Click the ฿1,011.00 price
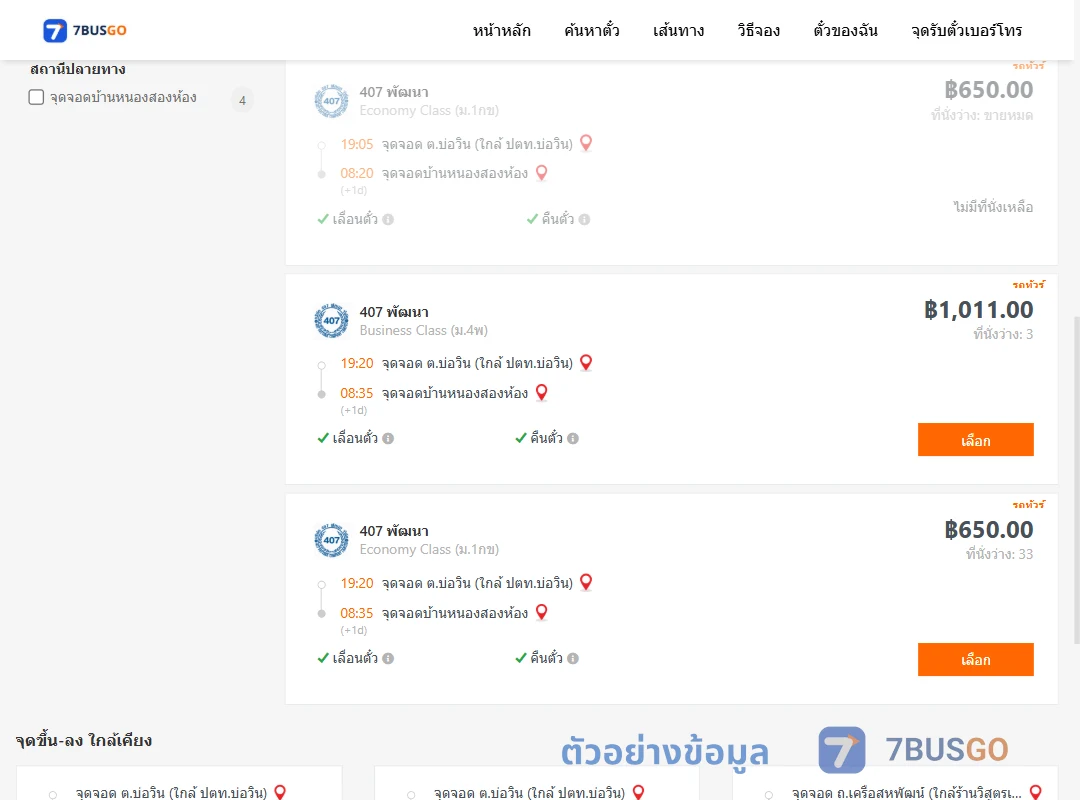 pyautogui.click(x=978, y=310)
